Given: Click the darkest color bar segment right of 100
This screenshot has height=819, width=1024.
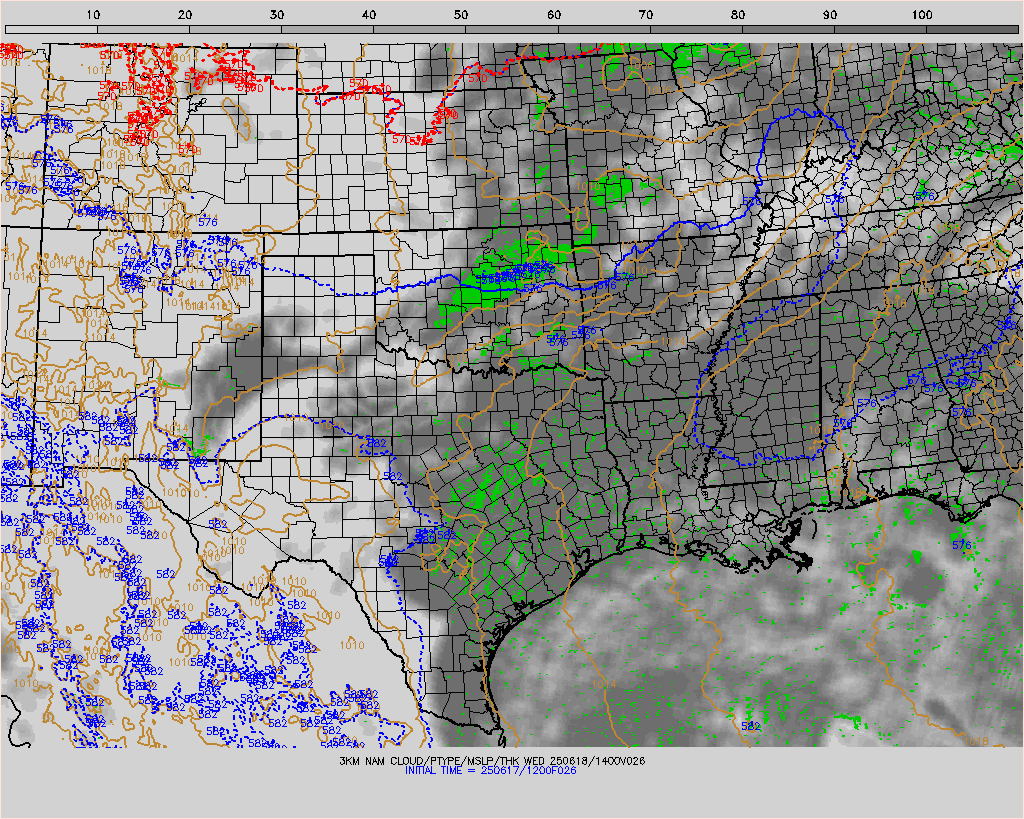Looking at the screenshot, I should tap(972, 29).
